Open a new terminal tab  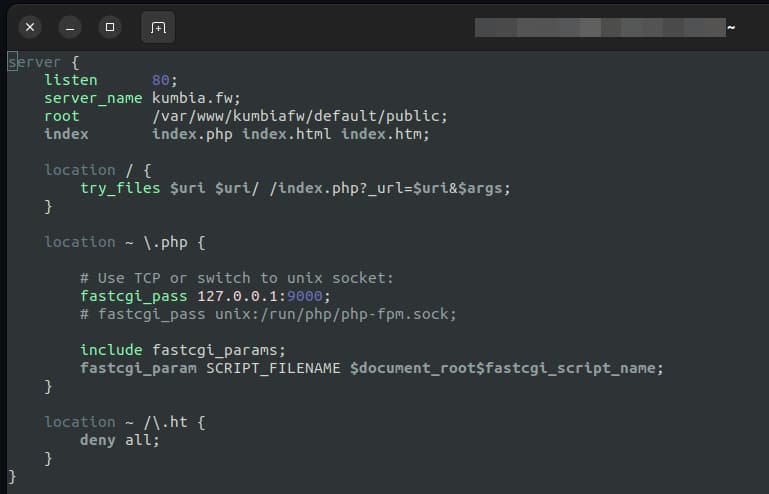pos(158,27)
